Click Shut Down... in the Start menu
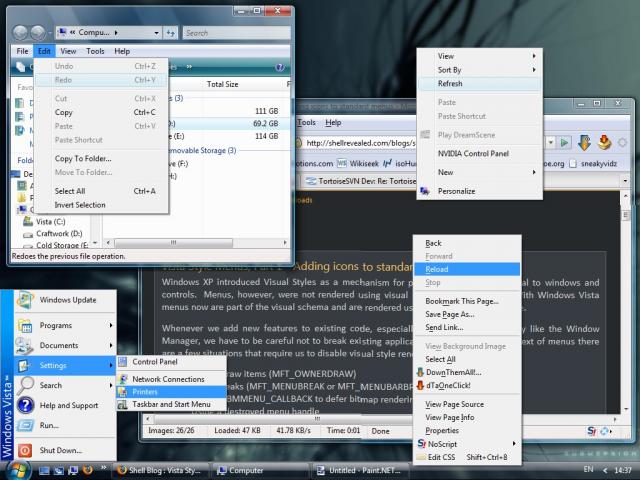This screenshot has height=480, width=640. (x=65, y=450)
